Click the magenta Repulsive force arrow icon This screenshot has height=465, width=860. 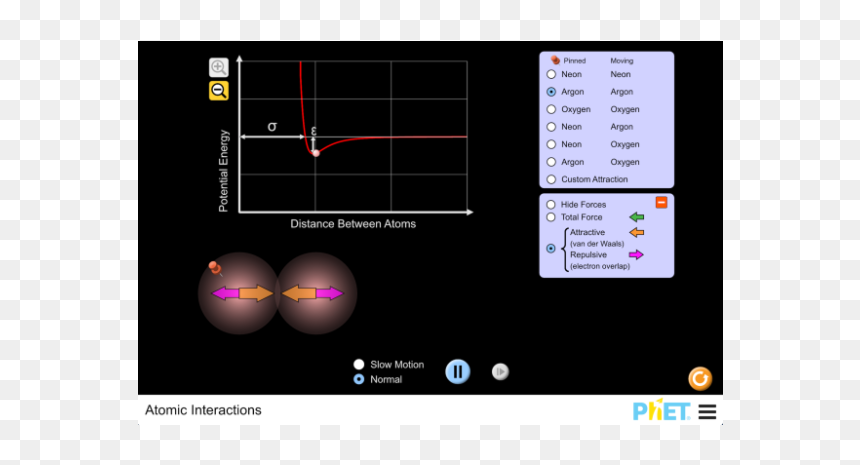coord(636,254)
